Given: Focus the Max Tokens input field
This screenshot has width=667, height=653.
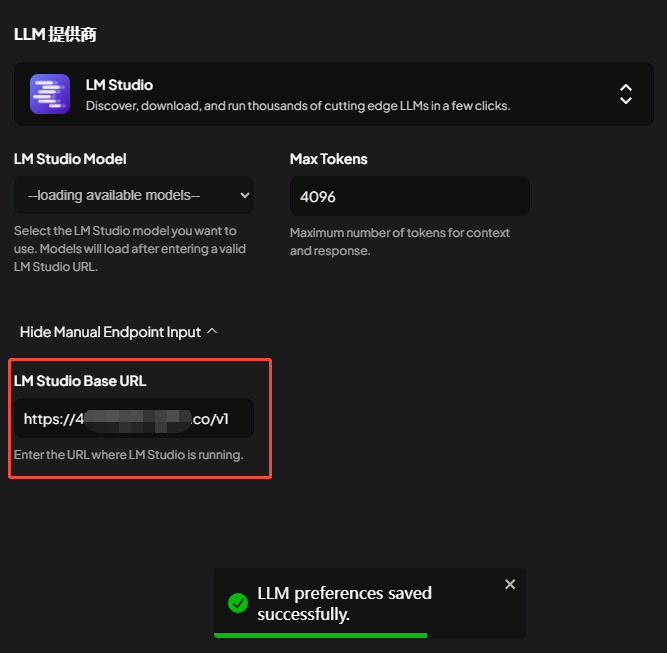Looking at the screenshot, I should (409, 196).
